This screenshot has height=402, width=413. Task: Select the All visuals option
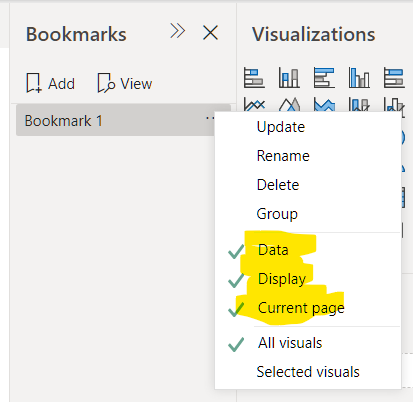click(290, 343)
